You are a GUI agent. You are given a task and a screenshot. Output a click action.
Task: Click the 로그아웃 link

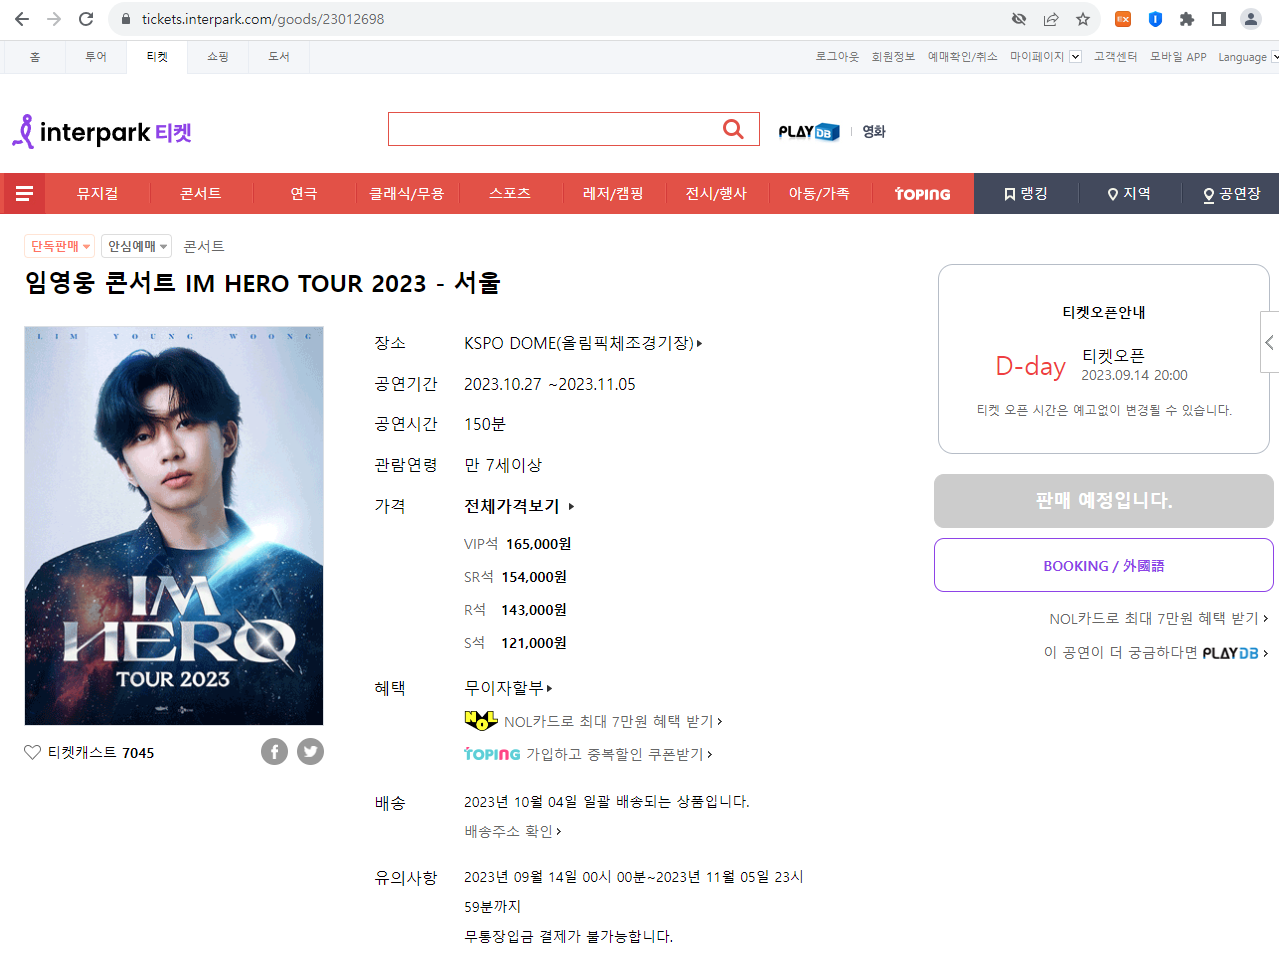point(837,57)
